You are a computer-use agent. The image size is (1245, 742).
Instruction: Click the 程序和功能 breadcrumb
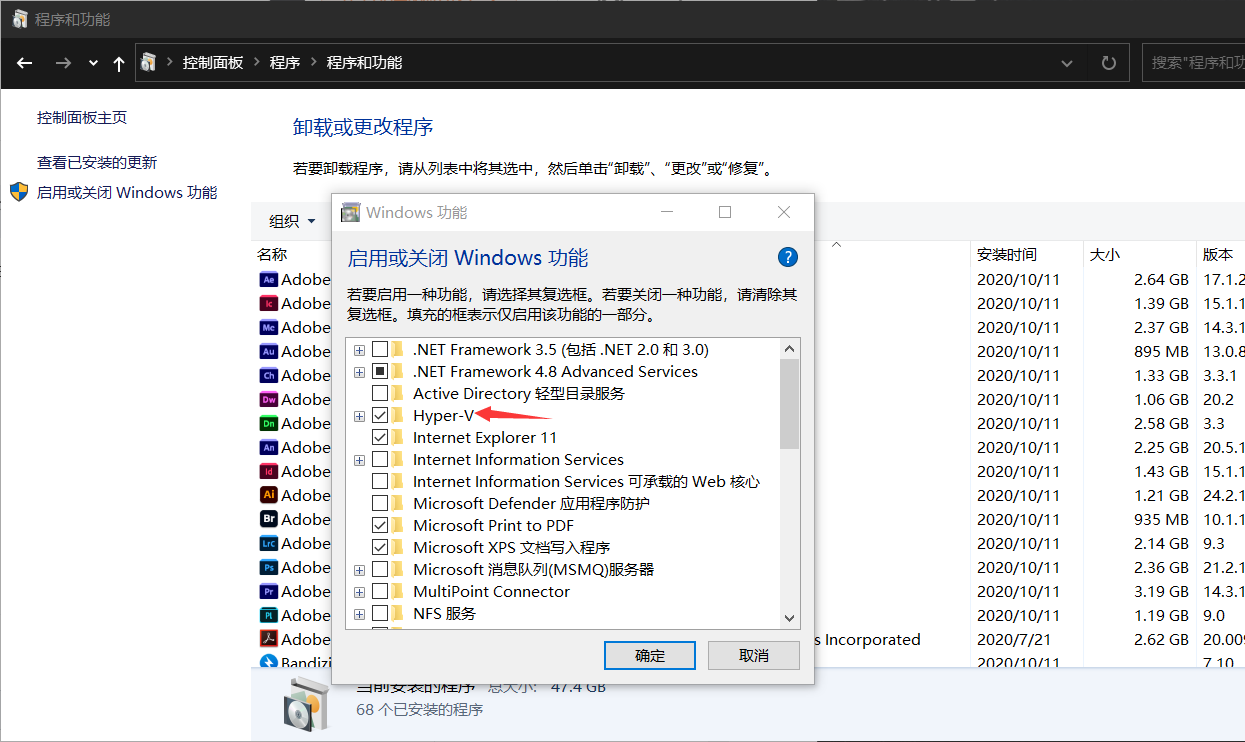(364, 62)
